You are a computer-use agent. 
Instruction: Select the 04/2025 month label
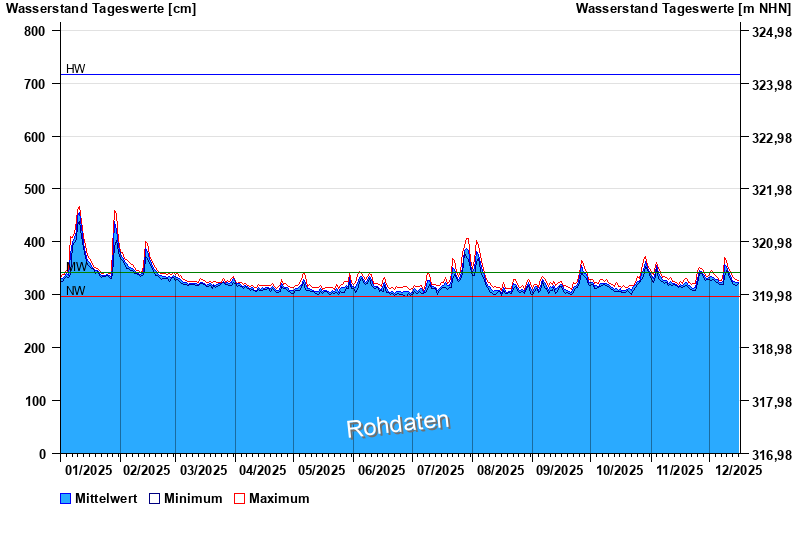coord(264,470)
